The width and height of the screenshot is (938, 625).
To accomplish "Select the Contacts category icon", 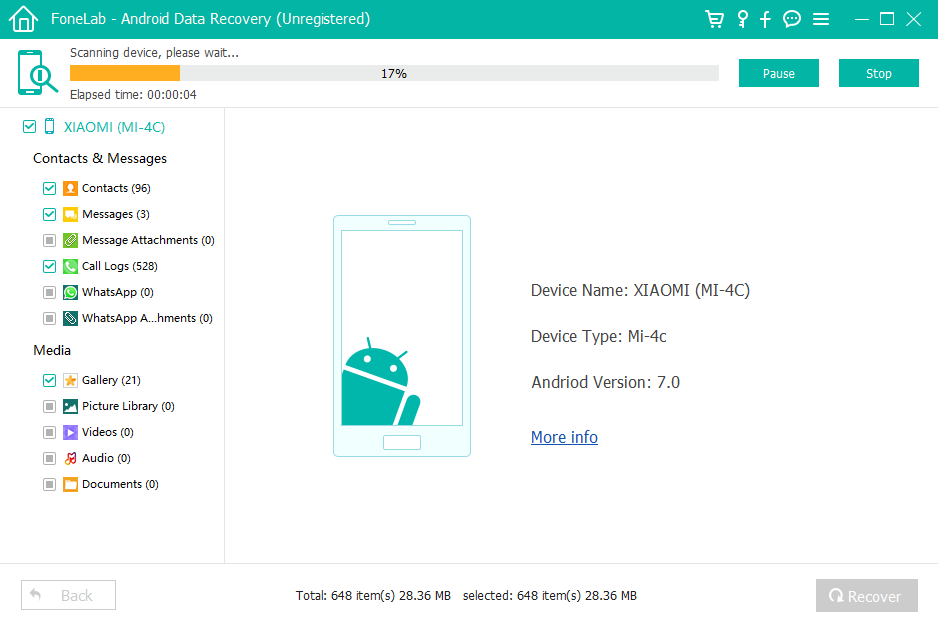I will point(69,188).
